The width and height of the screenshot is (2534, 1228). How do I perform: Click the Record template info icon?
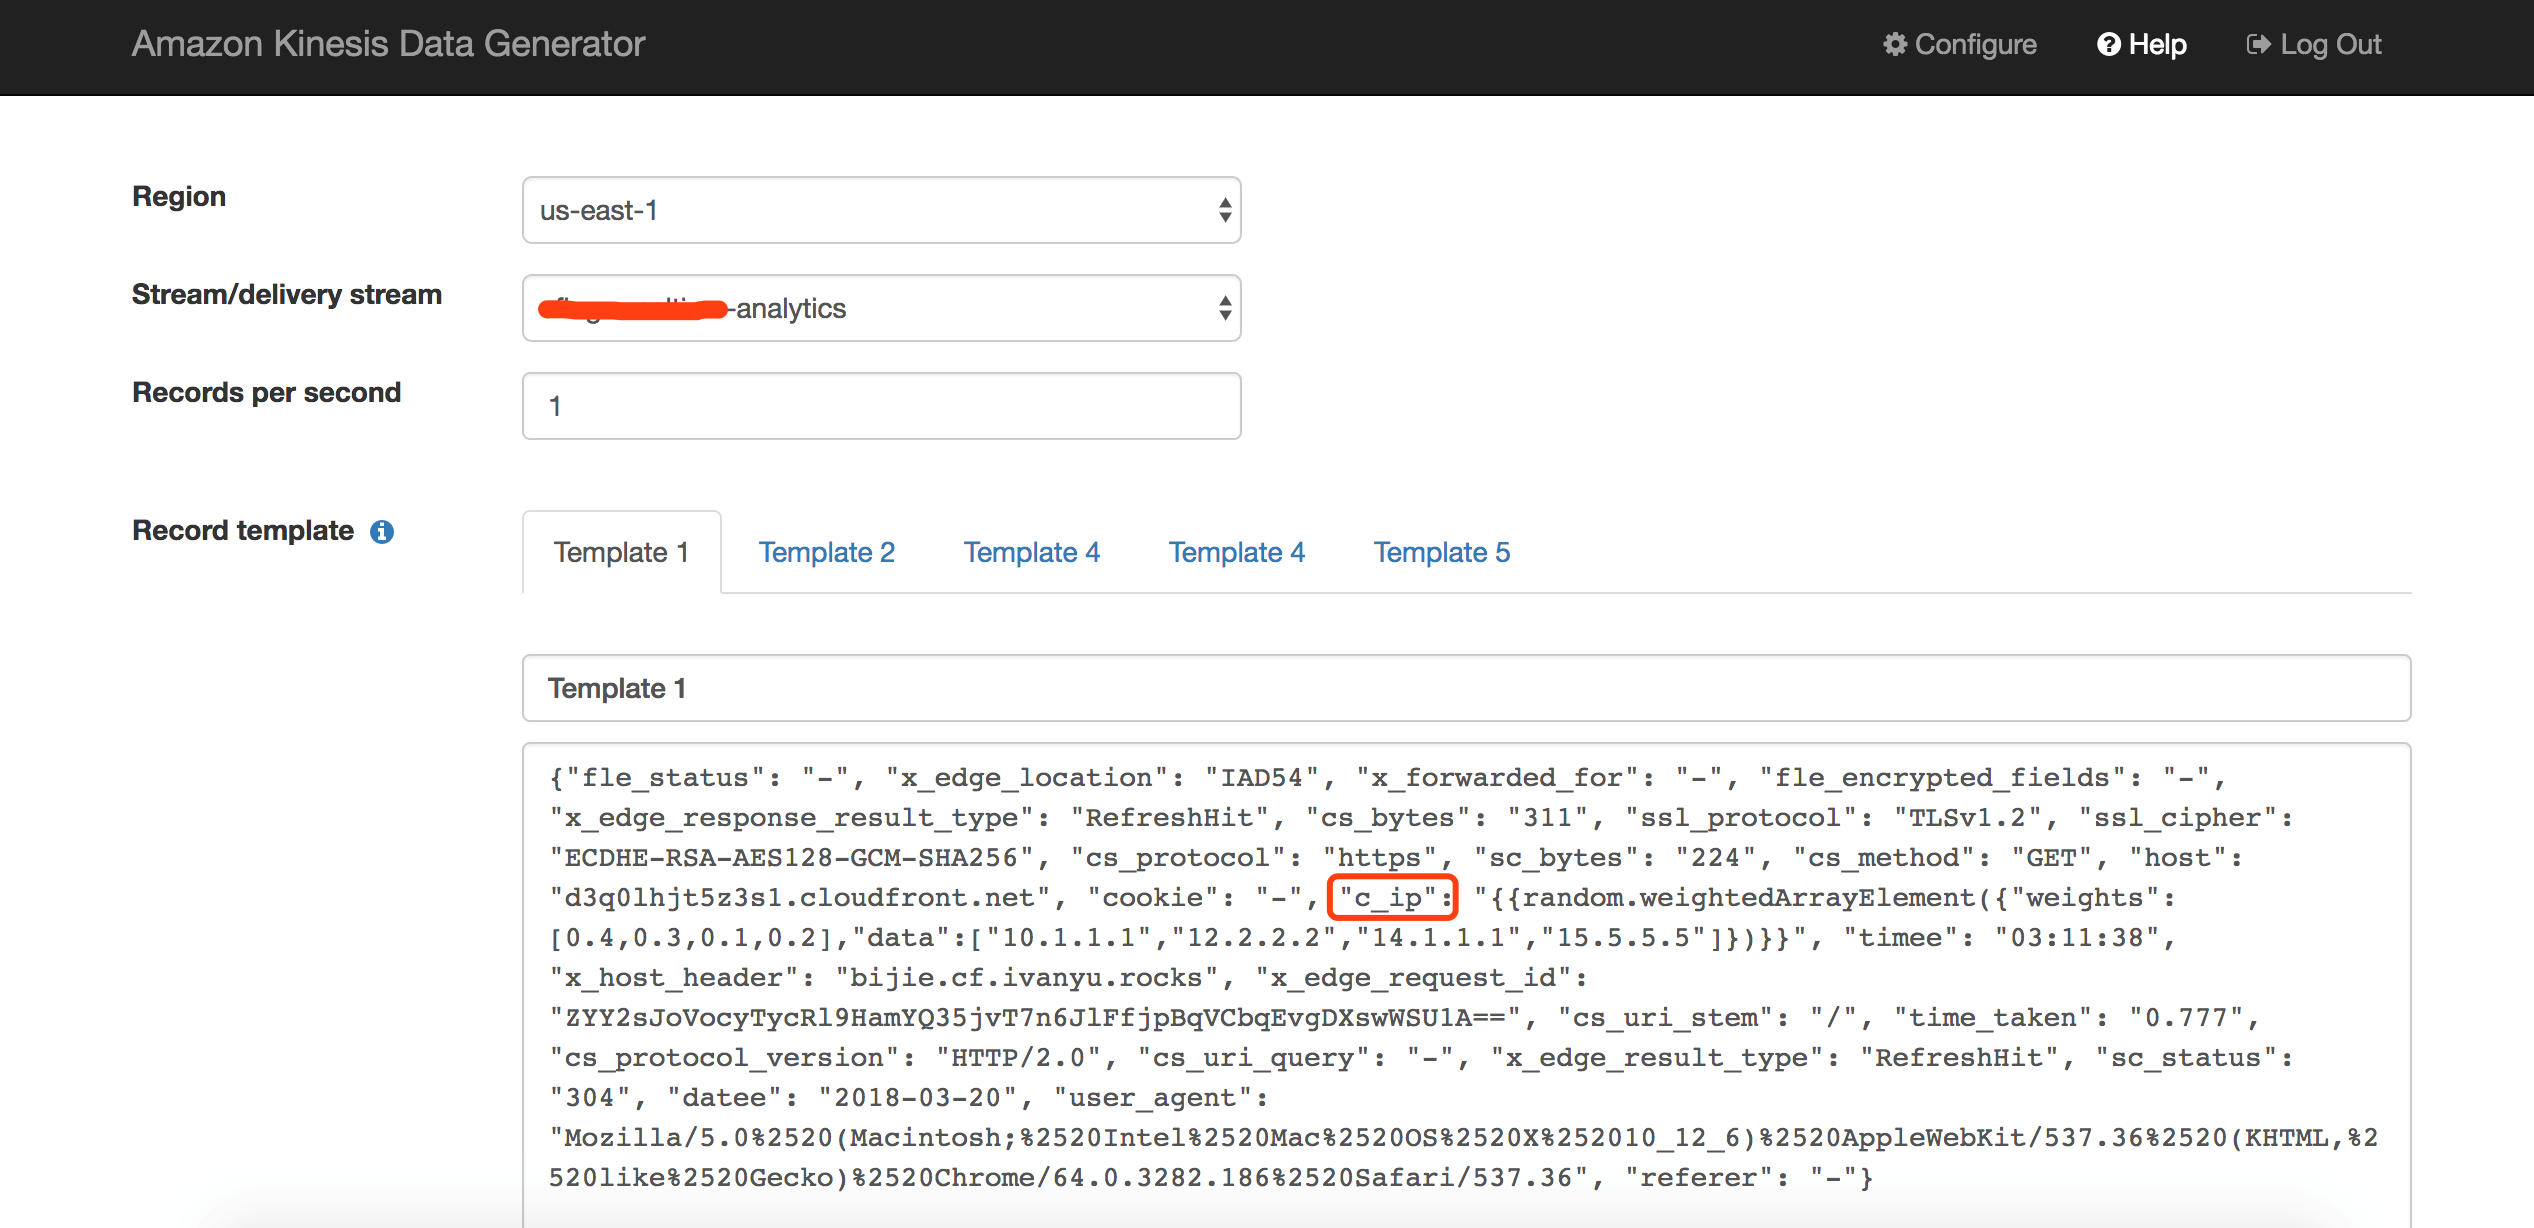[382, 532]
